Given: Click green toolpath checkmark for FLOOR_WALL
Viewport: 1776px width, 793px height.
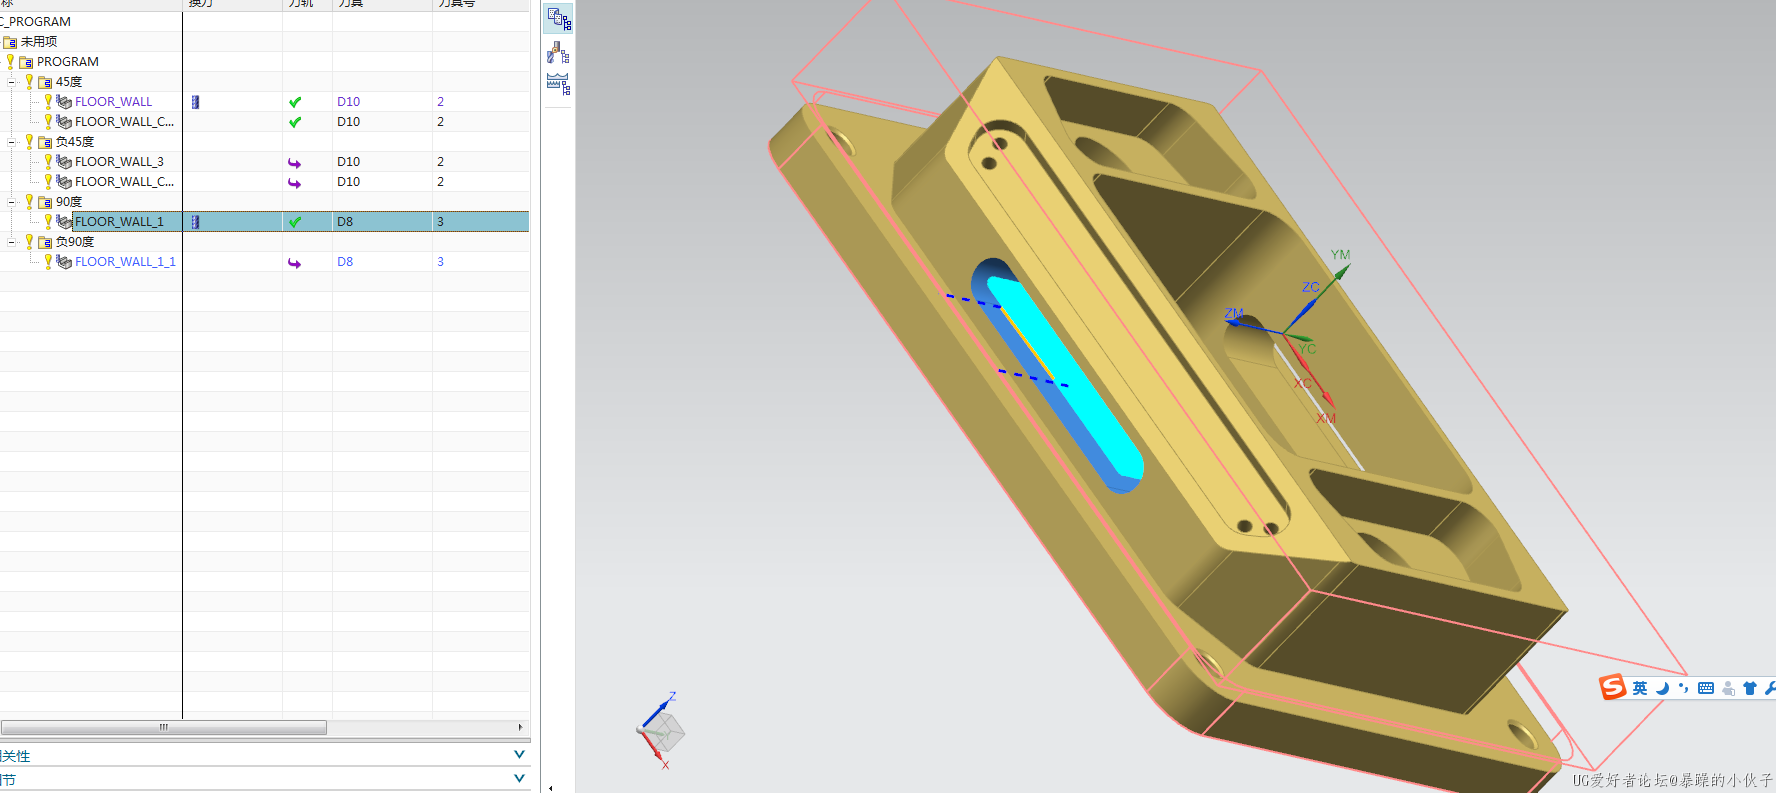Looking at the screenshot, I should [x=295, y=102].
